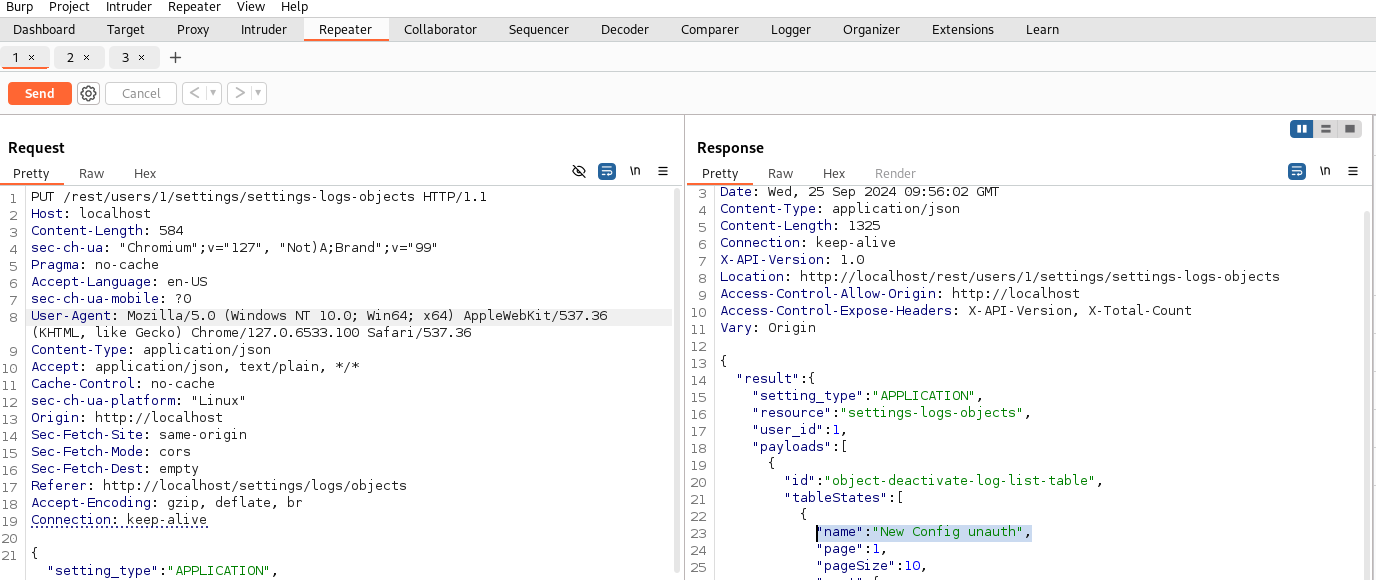Expand the back history dropdown arrow

[213, 93]
